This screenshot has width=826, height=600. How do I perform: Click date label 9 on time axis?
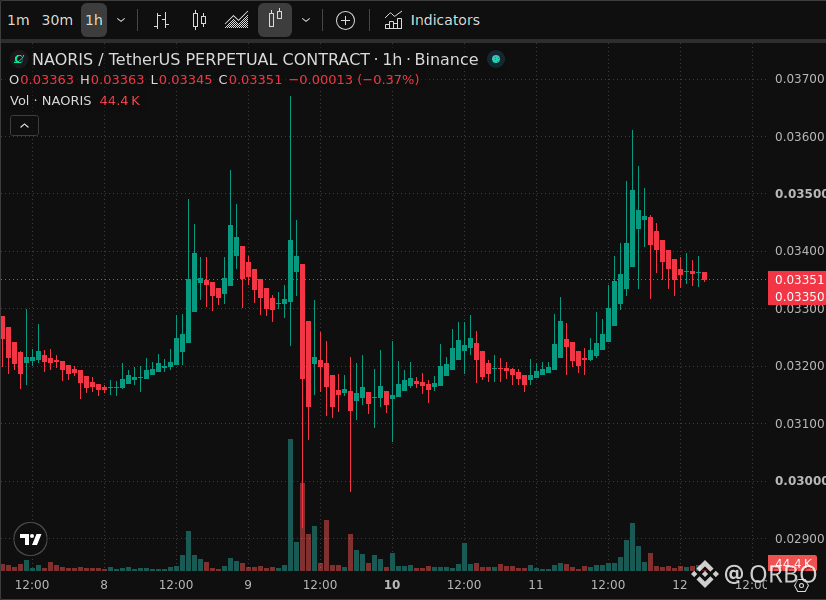point(248,585)
